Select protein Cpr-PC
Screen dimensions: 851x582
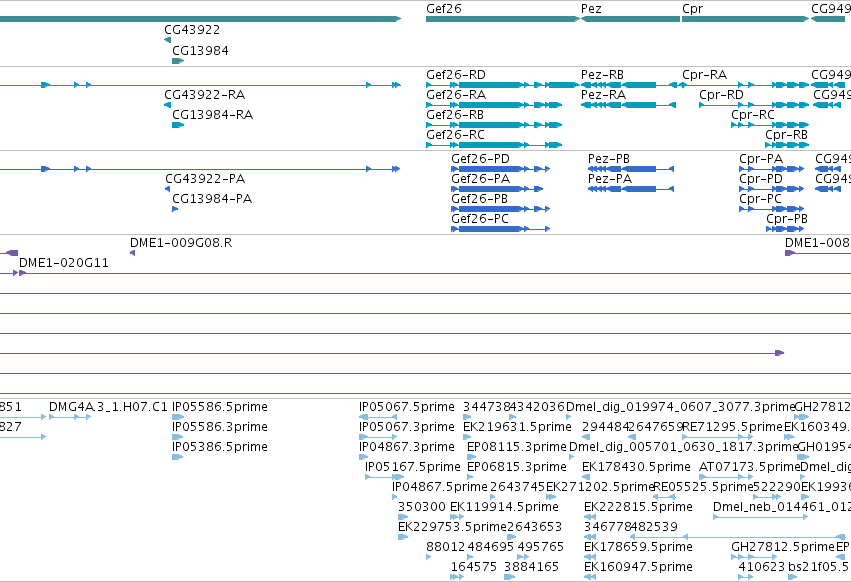click(x=771, y=209)
